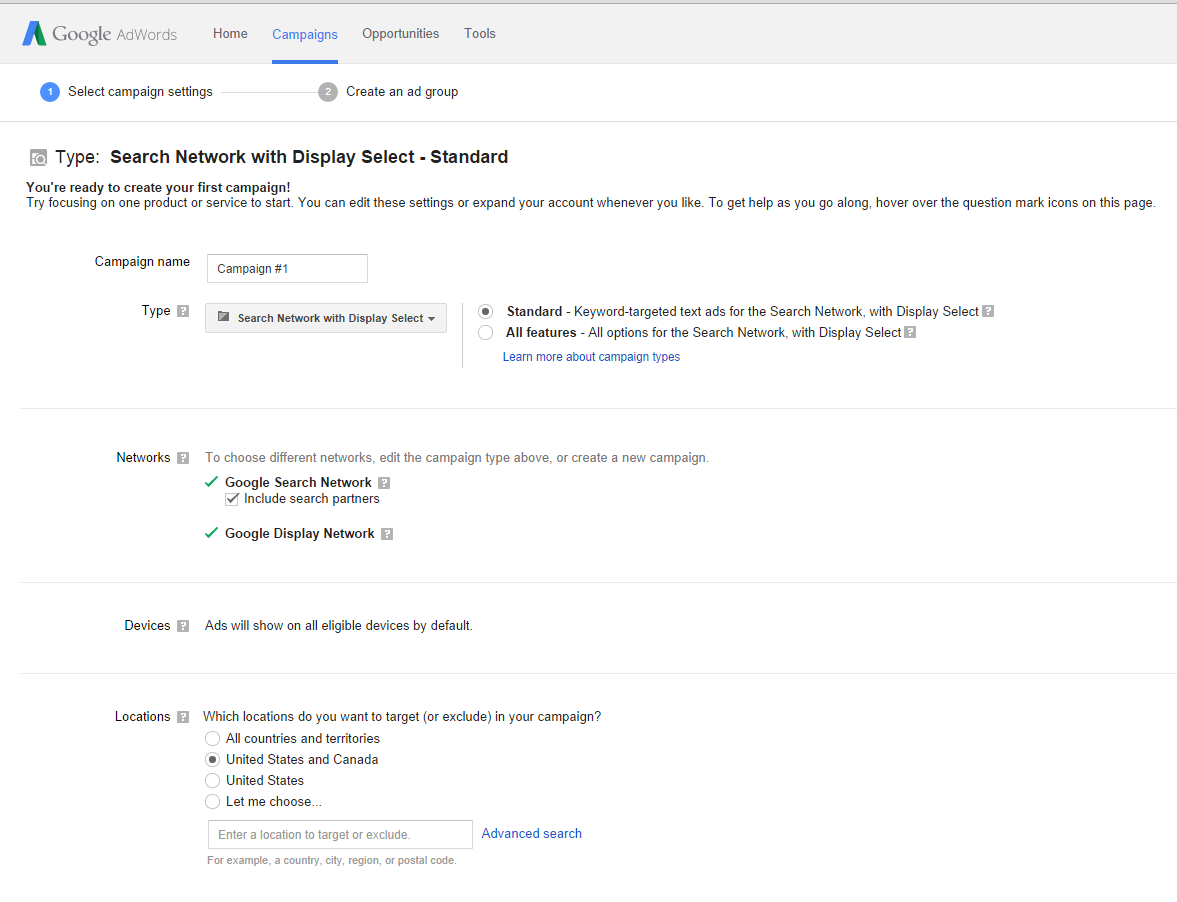Click the Locations label text

tap(143, 717)
